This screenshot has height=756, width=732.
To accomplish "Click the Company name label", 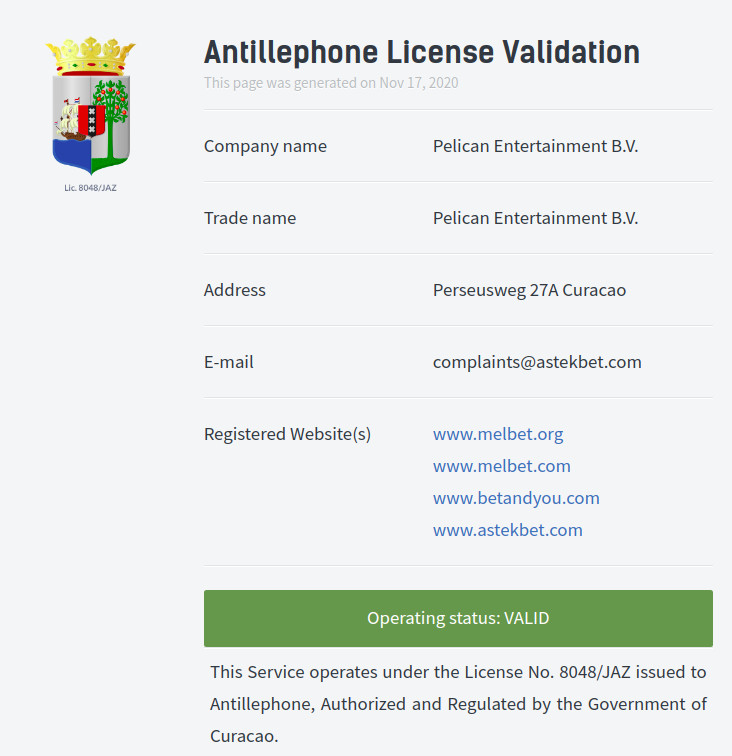I will (265, 146).
